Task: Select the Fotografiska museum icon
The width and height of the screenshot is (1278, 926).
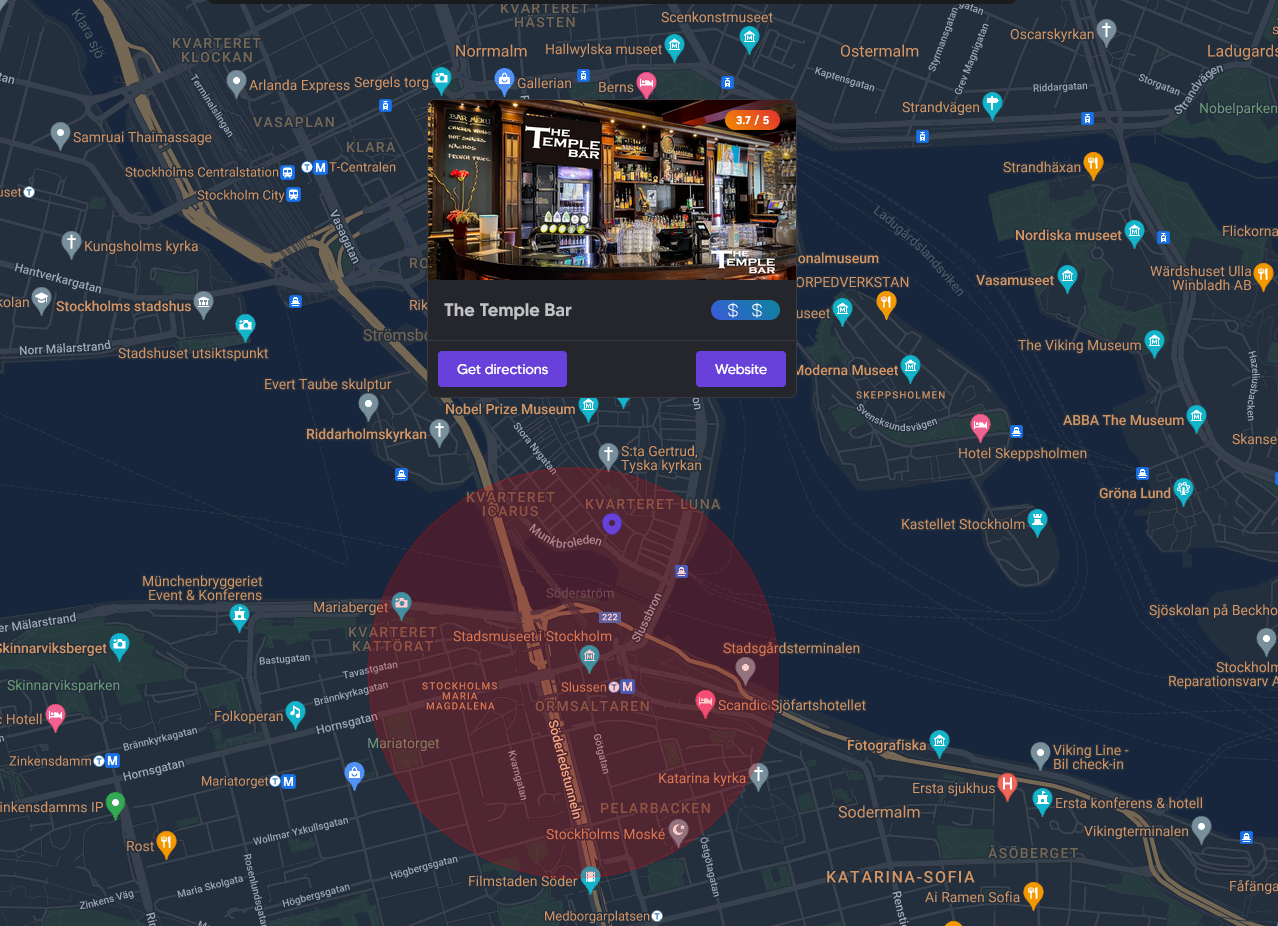Action: [x=939, y=743]
